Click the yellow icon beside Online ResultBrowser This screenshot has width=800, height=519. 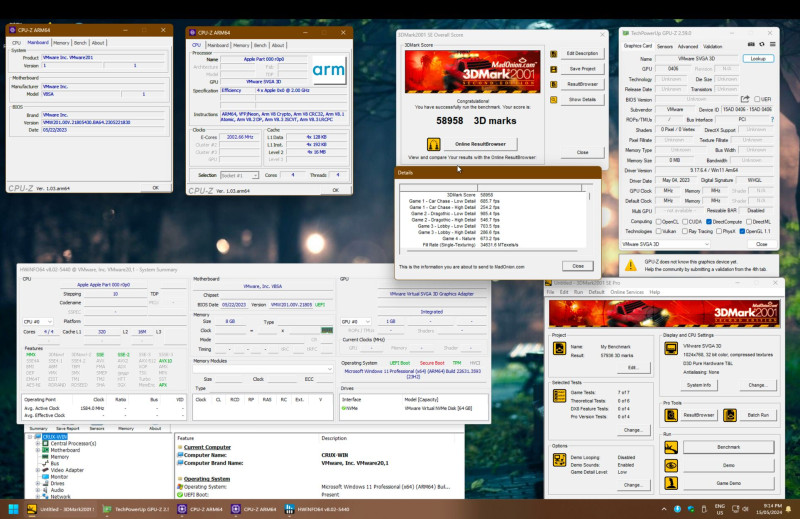click(434, 144)
